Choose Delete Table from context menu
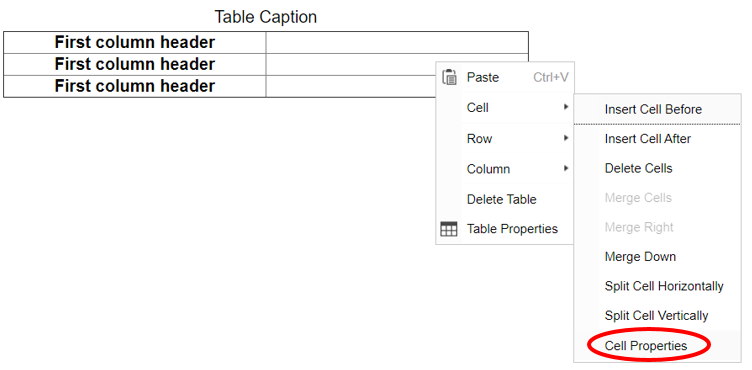Viewport: 752px width, 370px height. click(502, 199)
